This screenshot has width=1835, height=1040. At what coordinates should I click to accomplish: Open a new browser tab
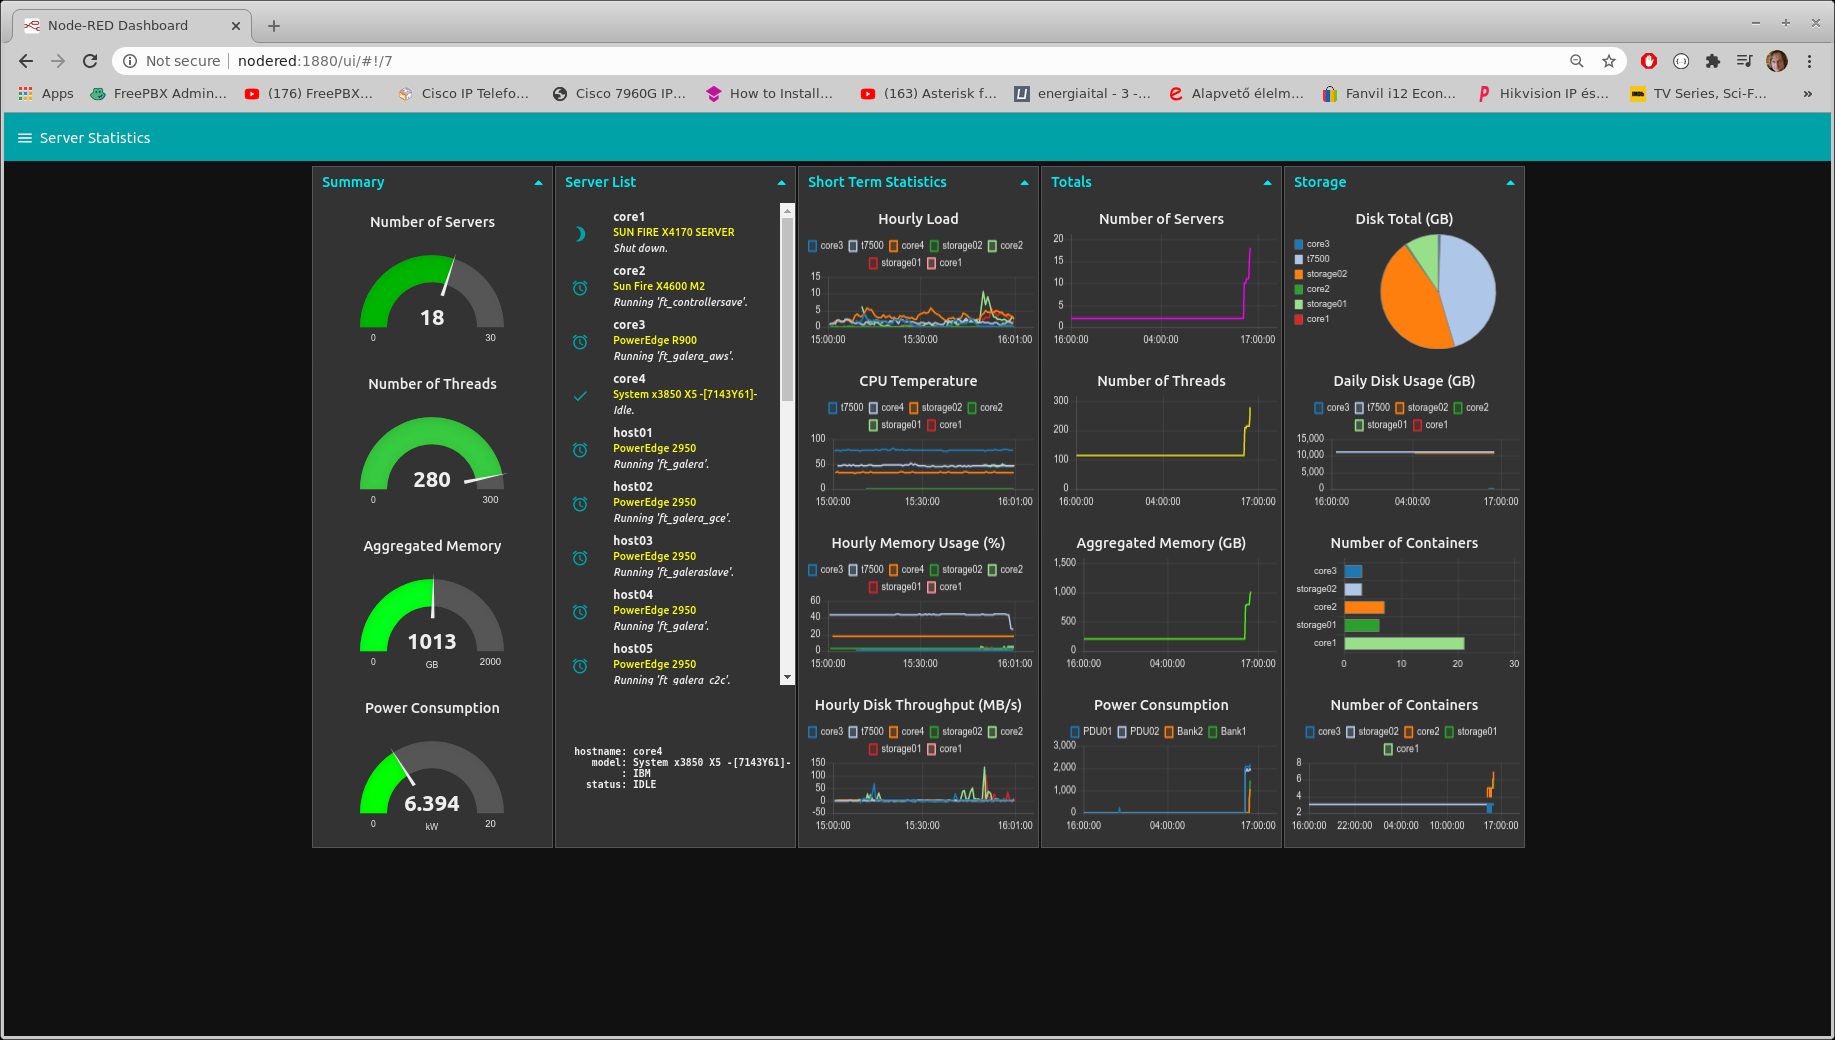tap(274, 26)
